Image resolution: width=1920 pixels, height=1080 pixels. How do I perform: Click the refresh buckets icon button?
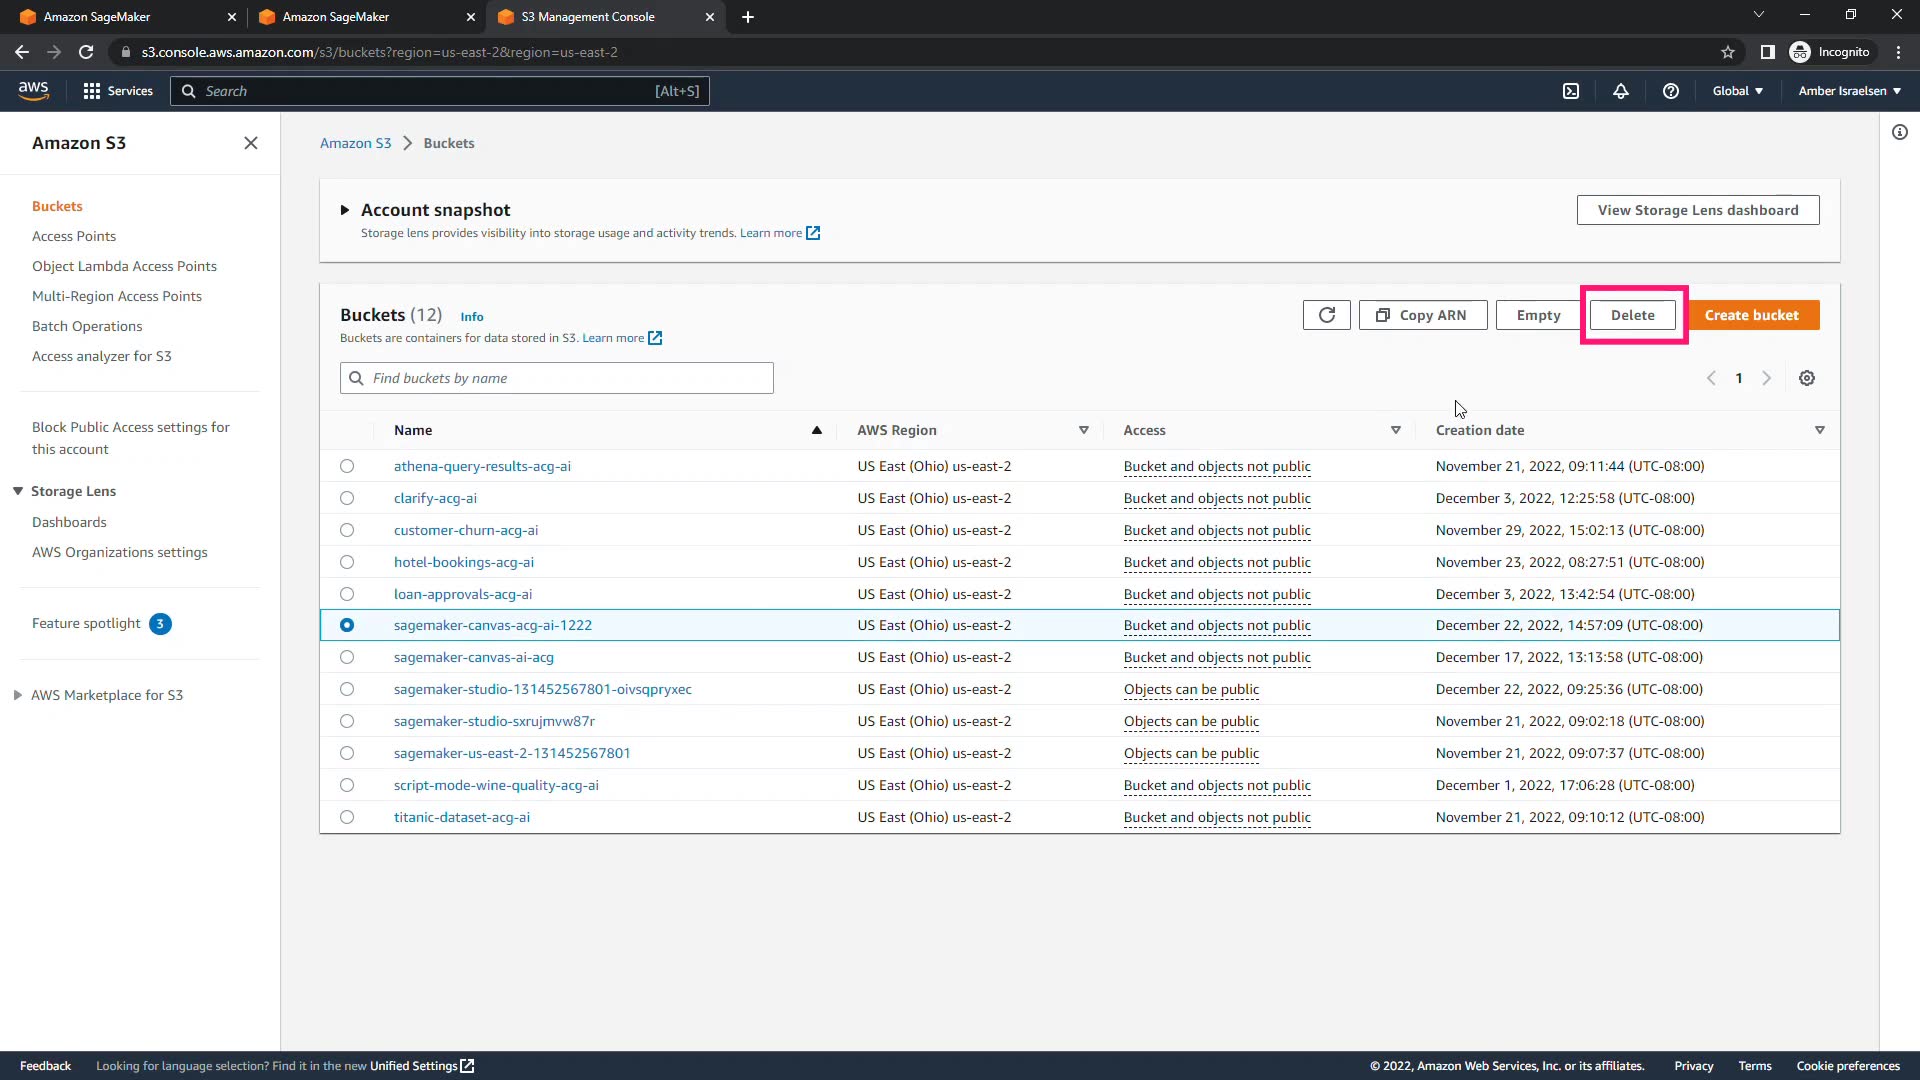[x=1326, y=315]
